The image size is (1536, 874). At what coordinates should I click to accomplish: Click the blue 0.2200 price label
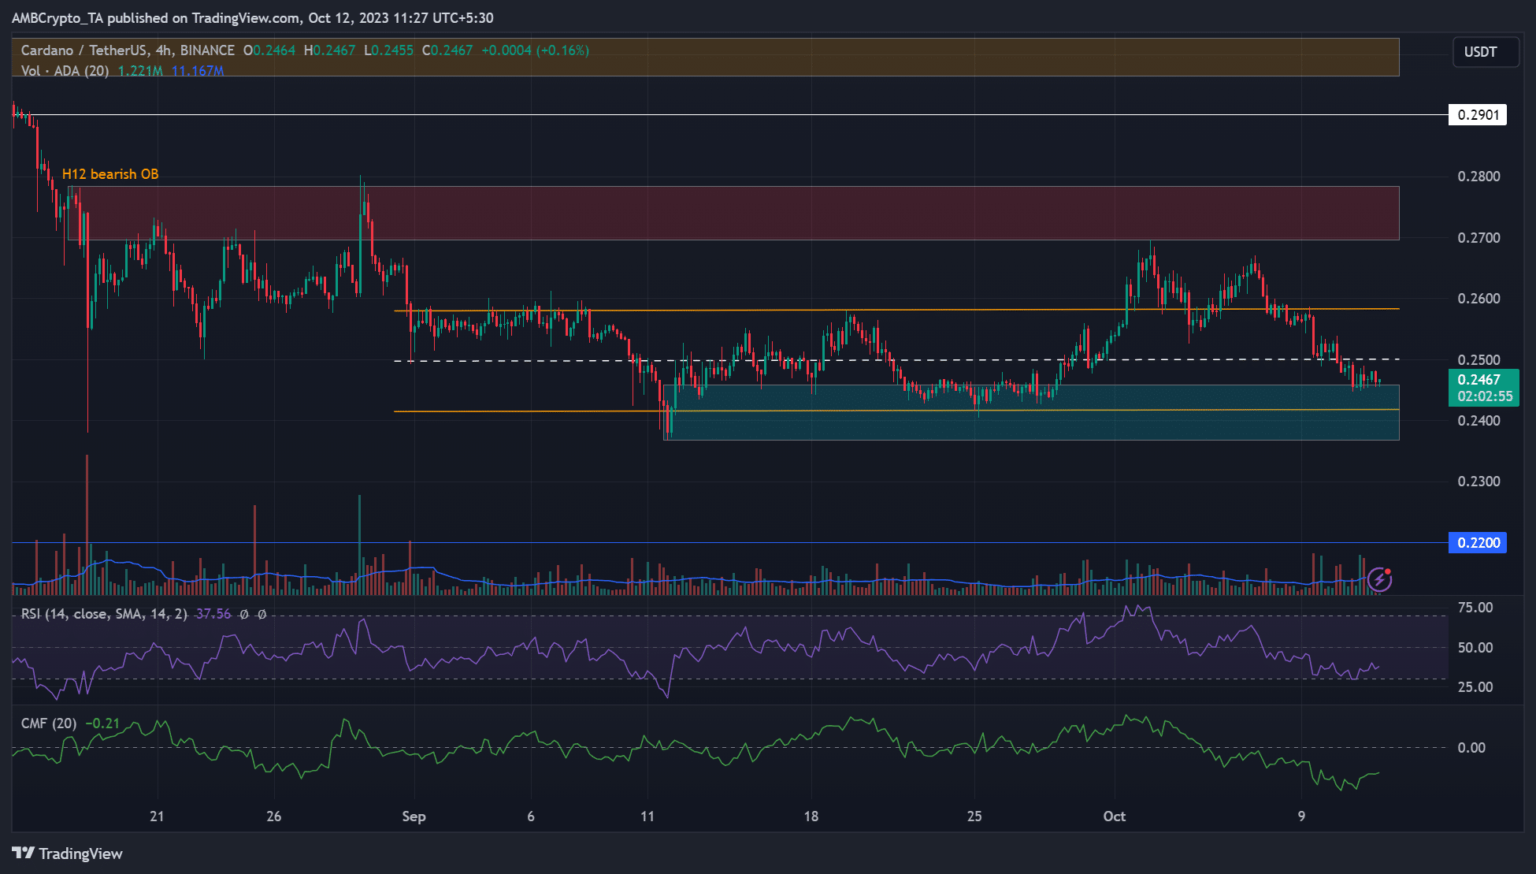click(1477, 543)
